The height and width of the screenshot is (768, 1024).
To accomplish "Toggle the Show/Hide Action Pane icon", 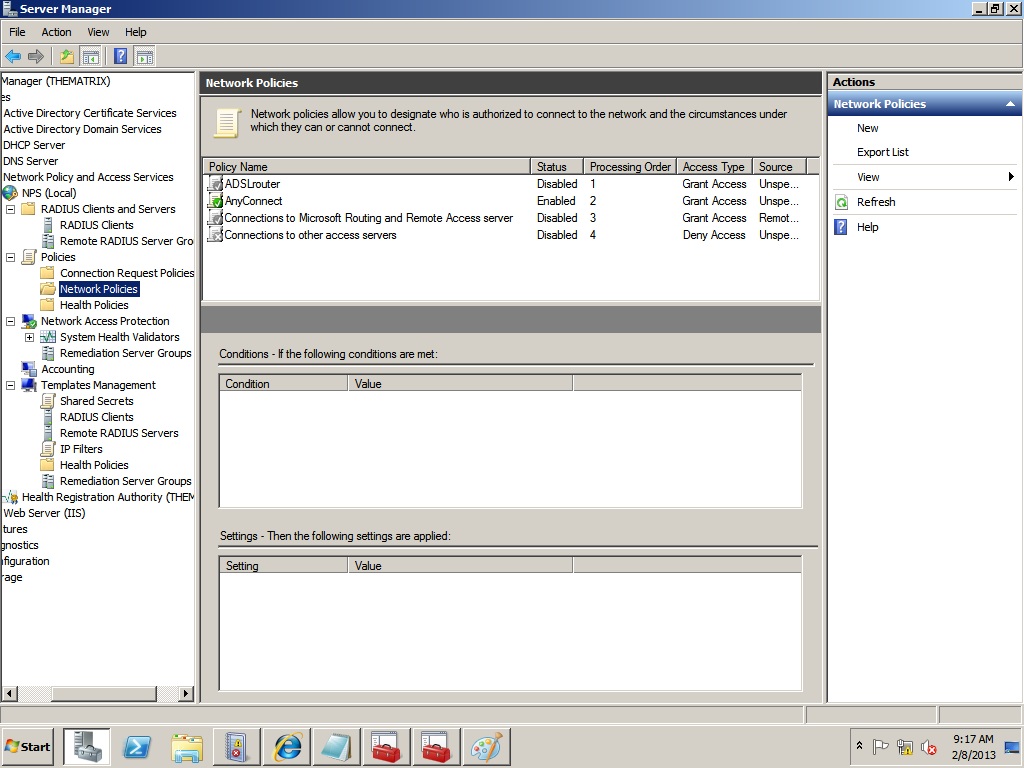I will pyautogui.click(x=144, y=56).
